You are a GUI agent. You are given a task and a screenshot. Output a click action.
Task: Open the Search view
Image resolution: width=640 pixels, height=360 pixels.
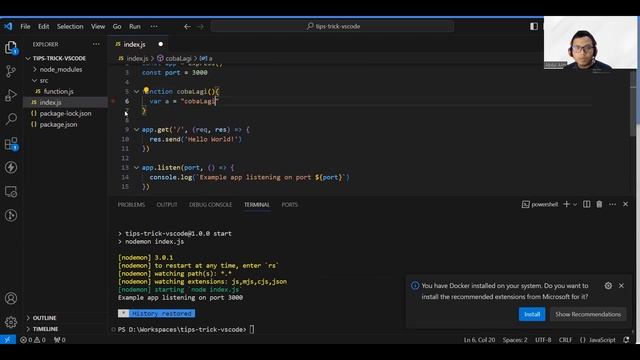click(11, 119)
